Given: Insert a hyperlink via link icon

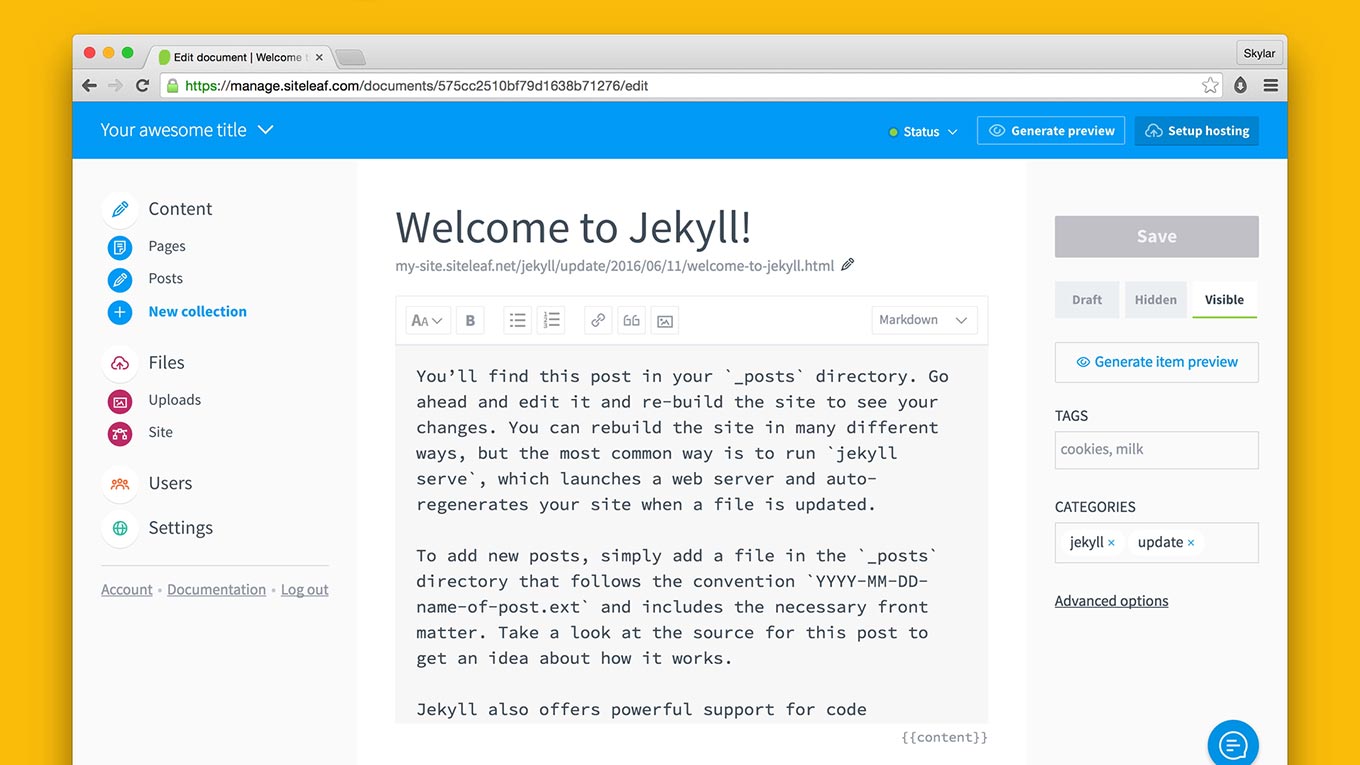Looking at the screenshot, I should point(598,320).
